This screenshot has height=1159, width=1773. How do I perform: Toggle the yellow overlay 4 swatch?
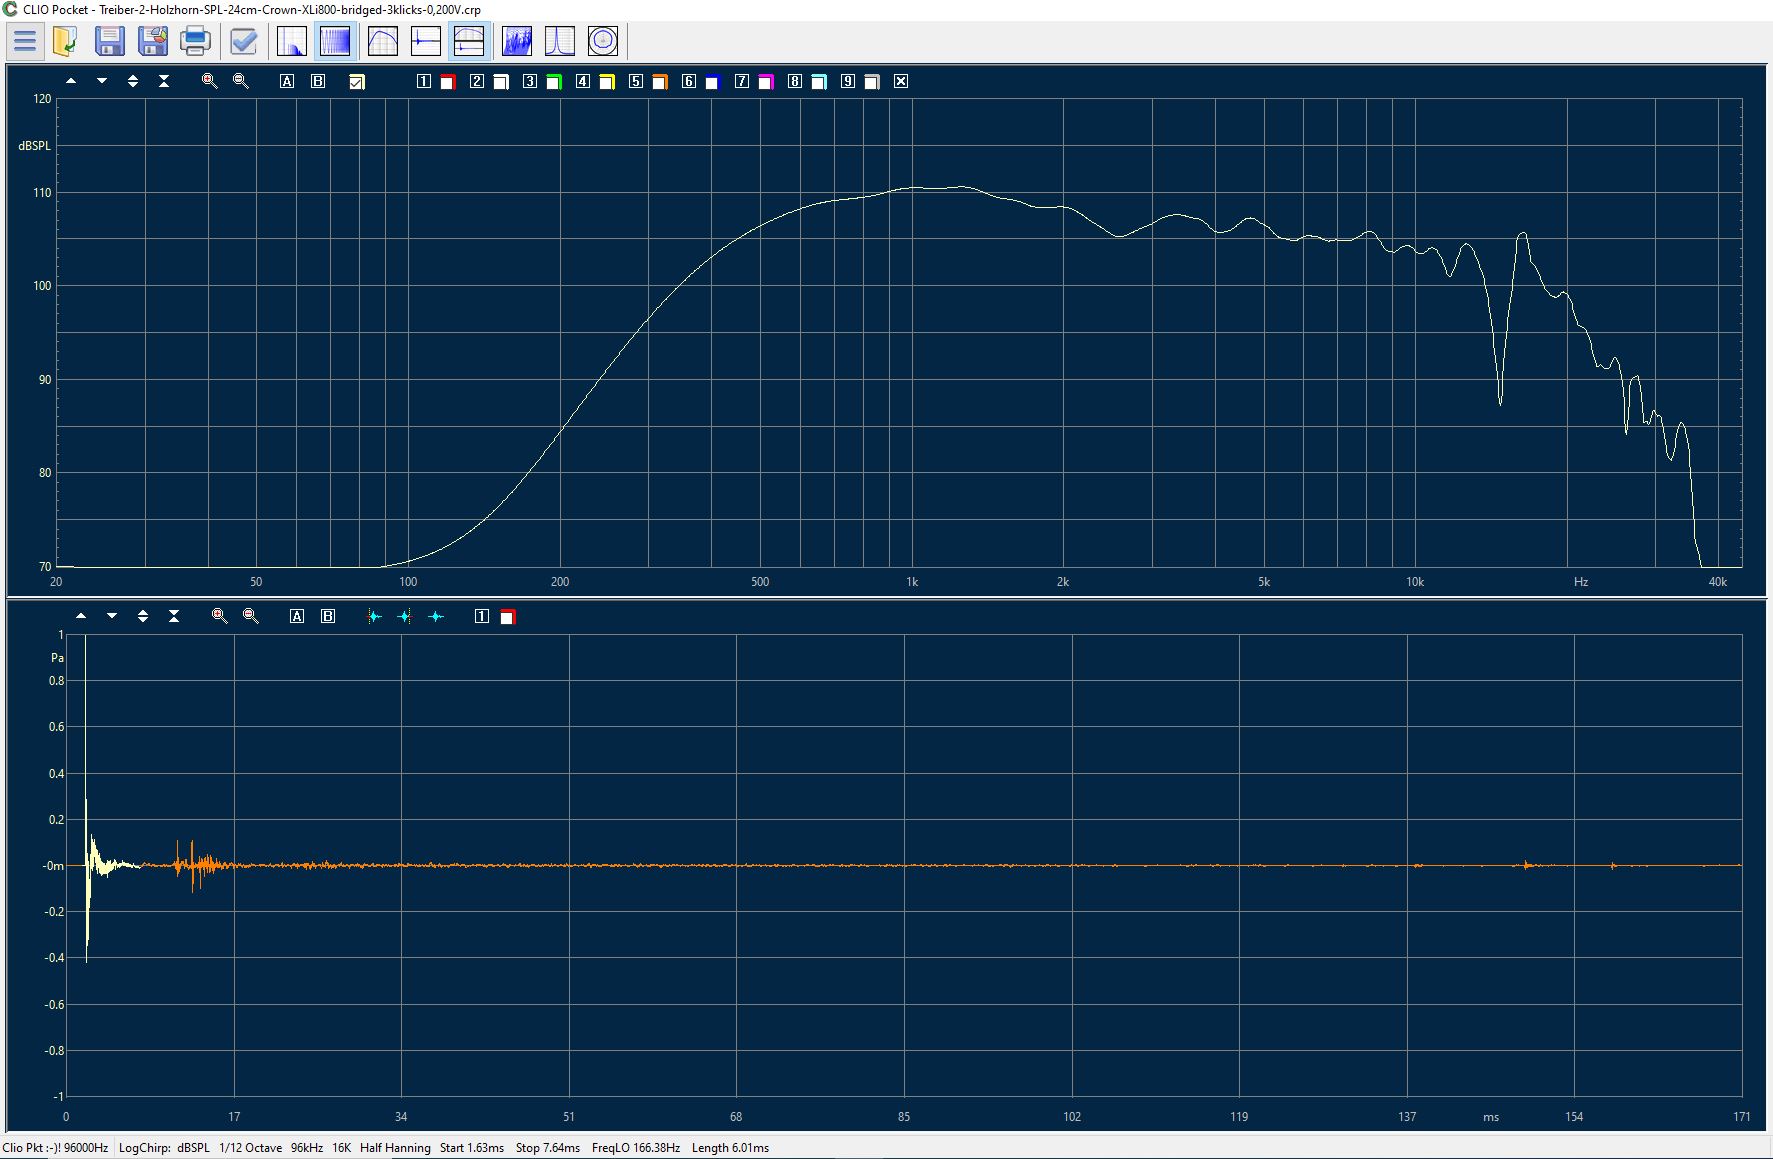click(607, 82)
